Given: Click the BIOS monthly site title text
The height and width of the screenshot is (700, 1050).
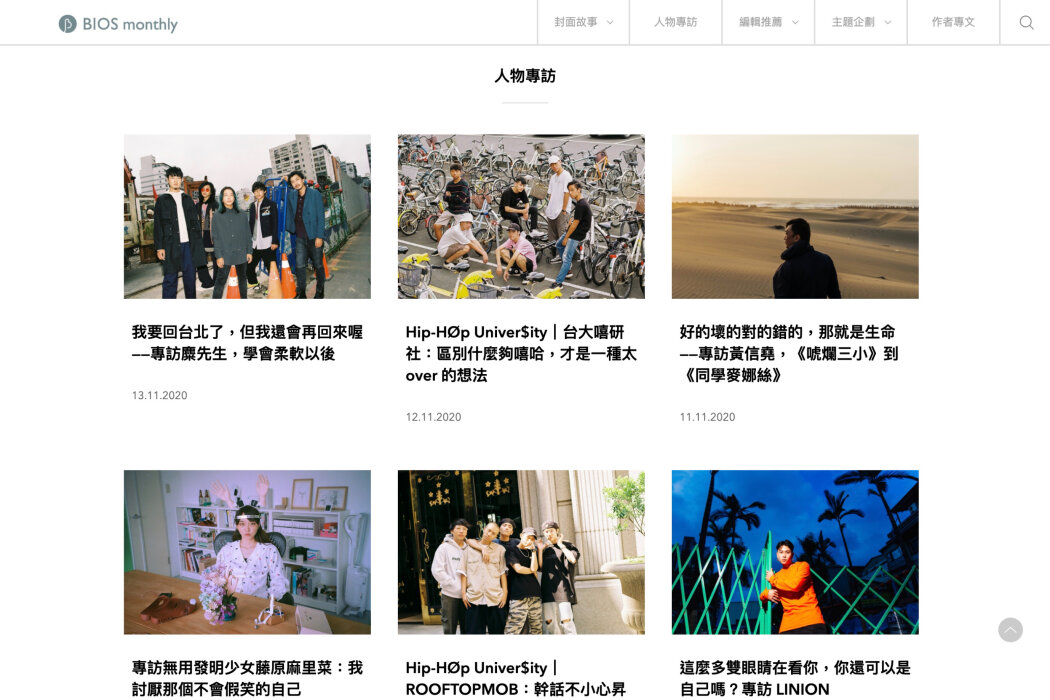Looking at the screenshot, I should (130, 24).
